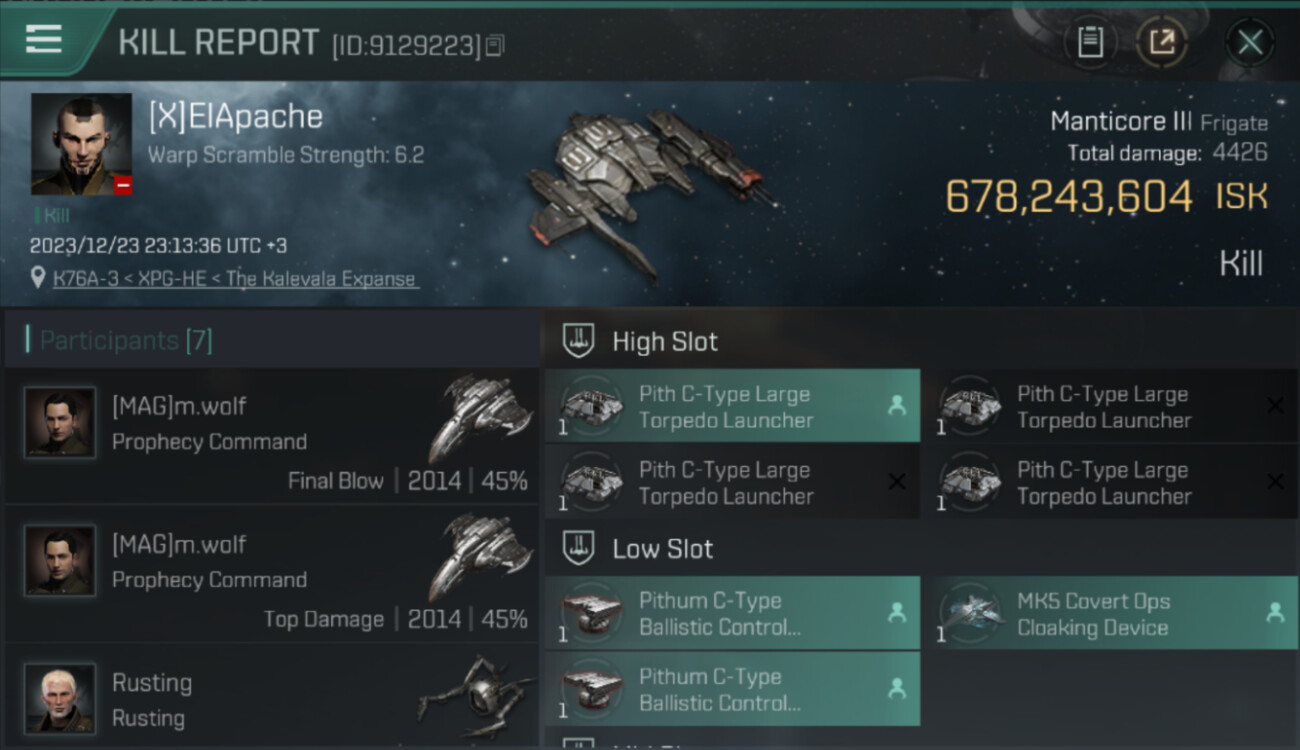
Task: View ElApache's character portrait
Action: click(x=81, y=144)
